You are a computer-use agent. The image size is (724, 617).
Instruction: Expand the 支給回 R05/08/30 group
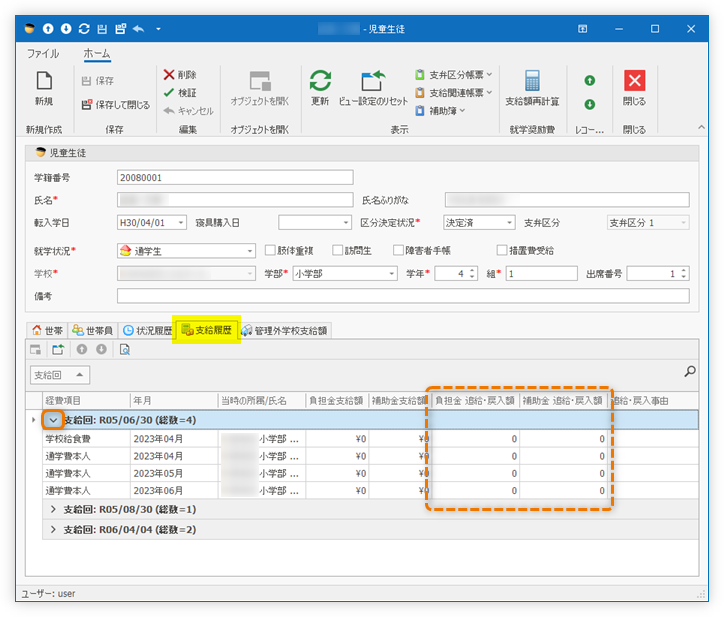coord(53,509)
